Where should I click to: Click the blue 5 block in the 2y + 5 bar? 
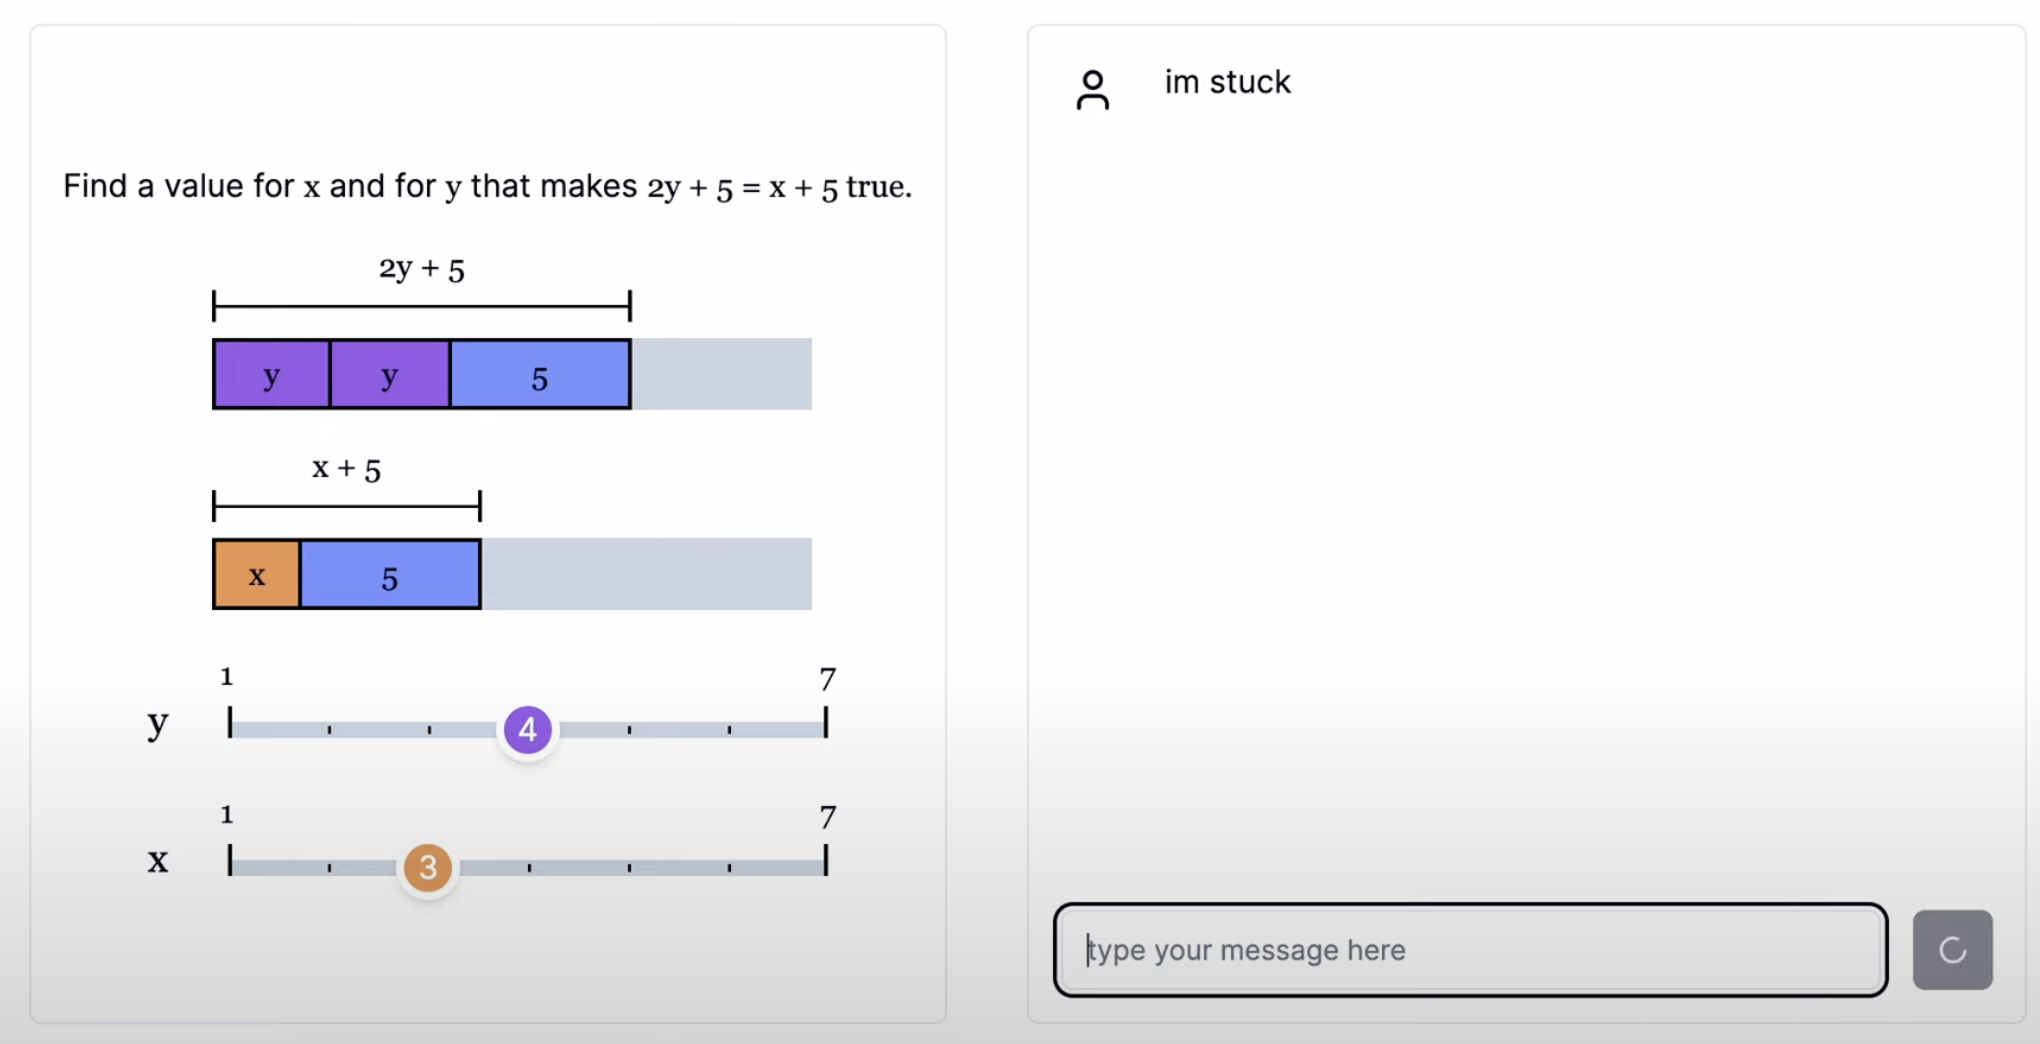[x=540, y=375]
